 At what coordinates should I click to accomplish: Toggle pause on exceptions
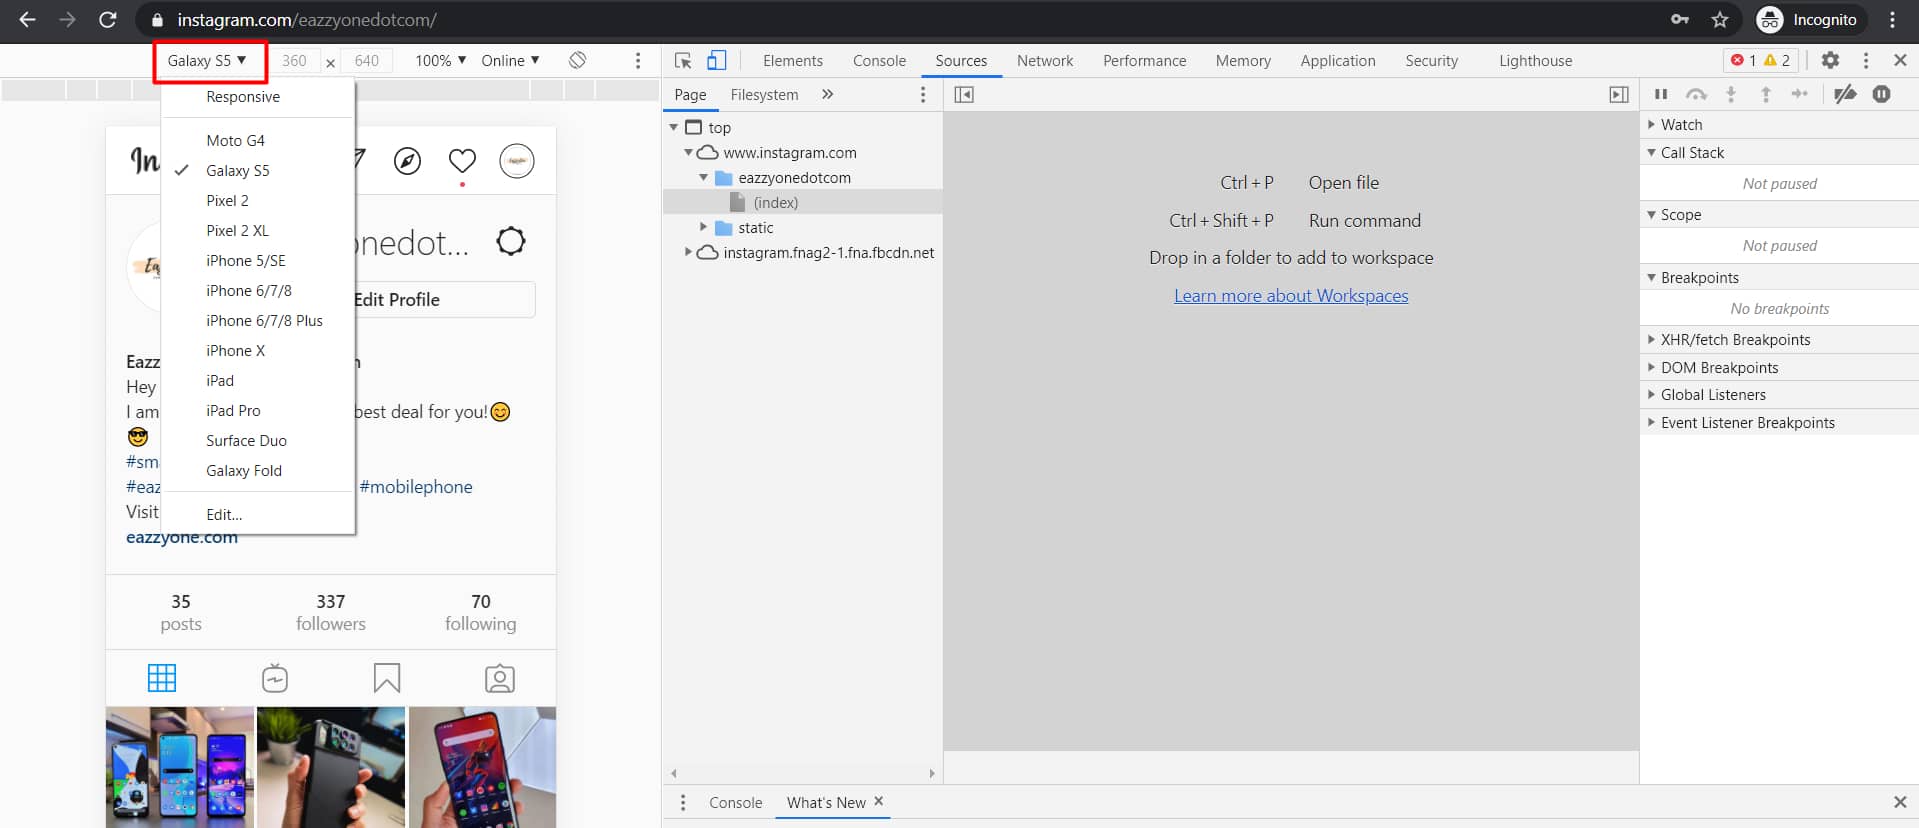(x=1881, y=94)
